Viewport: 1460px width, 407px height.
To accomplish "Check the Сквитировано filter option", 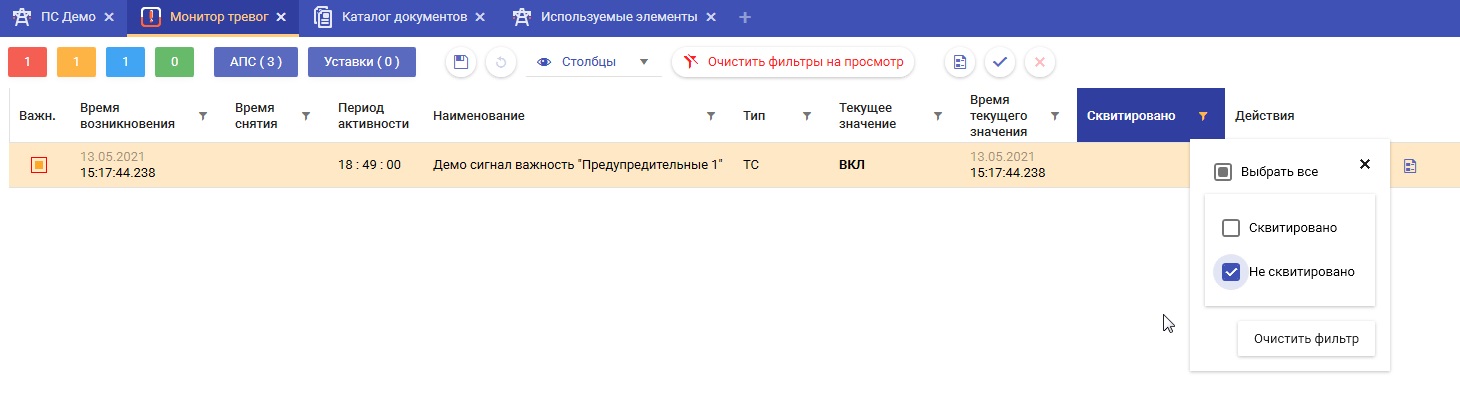I will click(x=1232, y=228).
